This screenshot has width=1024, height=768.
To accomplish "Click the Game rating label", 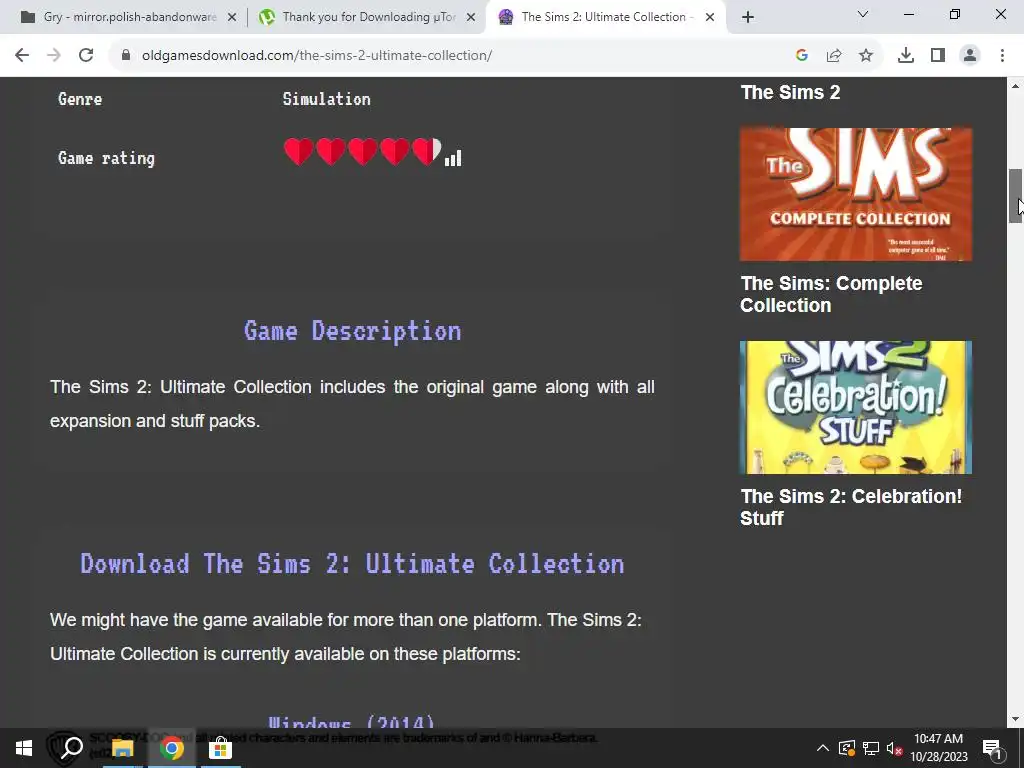I will point(106,158).
